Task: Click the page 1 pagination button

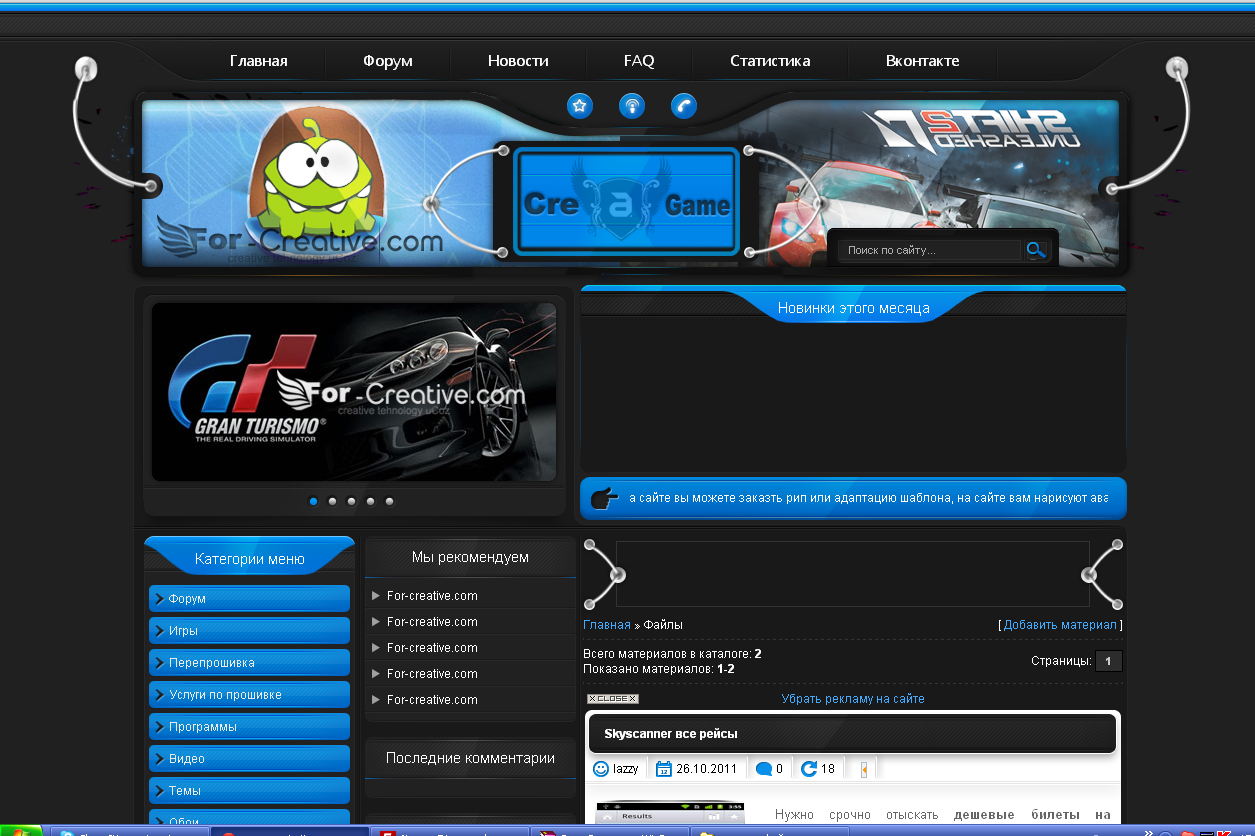Action: tap(1109, 661)
